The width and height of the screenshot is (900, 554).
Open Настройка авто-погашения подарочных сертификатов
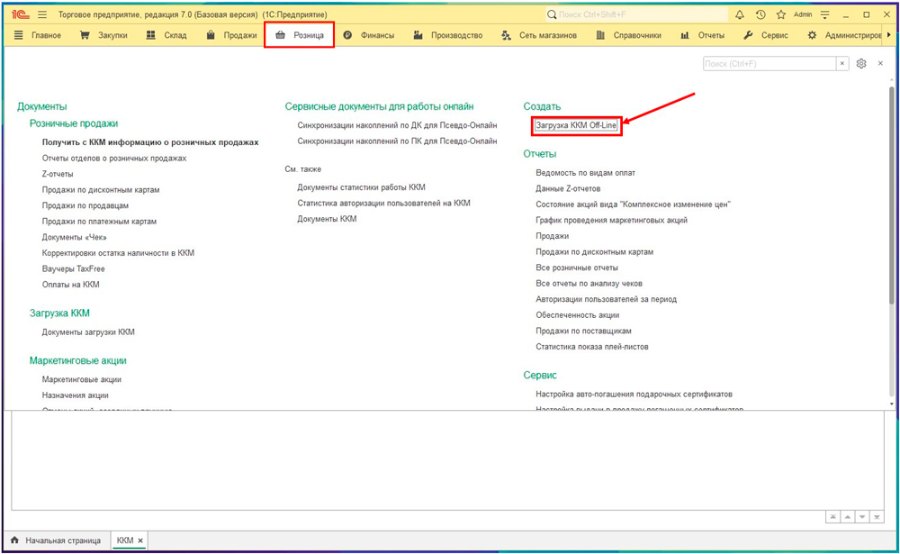coord(634,394)
